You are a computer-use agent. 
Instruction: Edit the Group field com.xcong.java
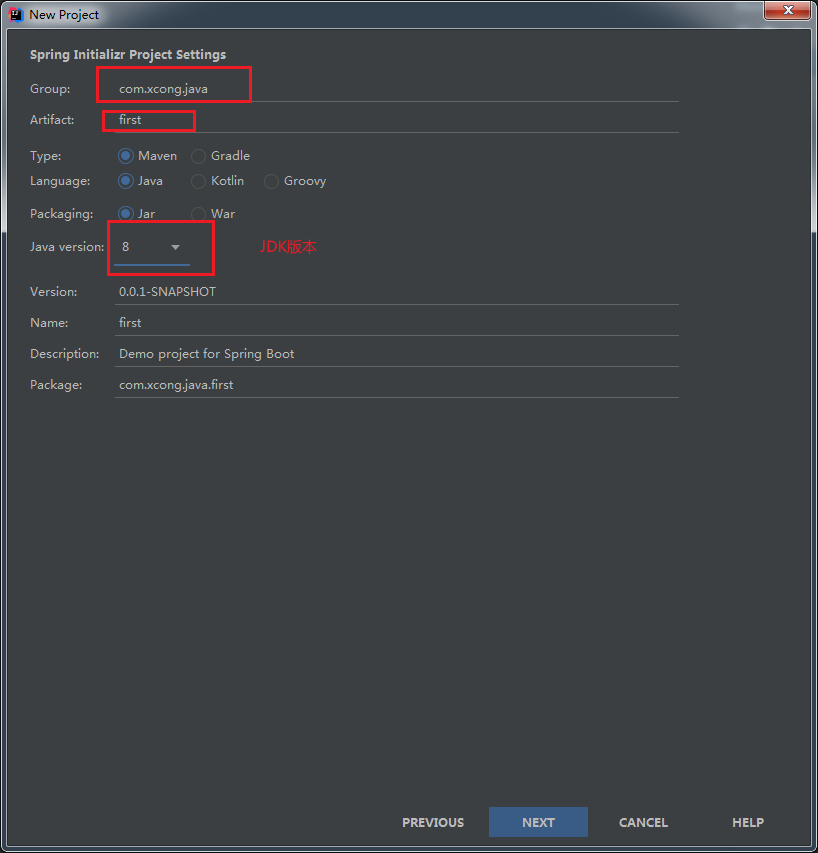point(396,89)
